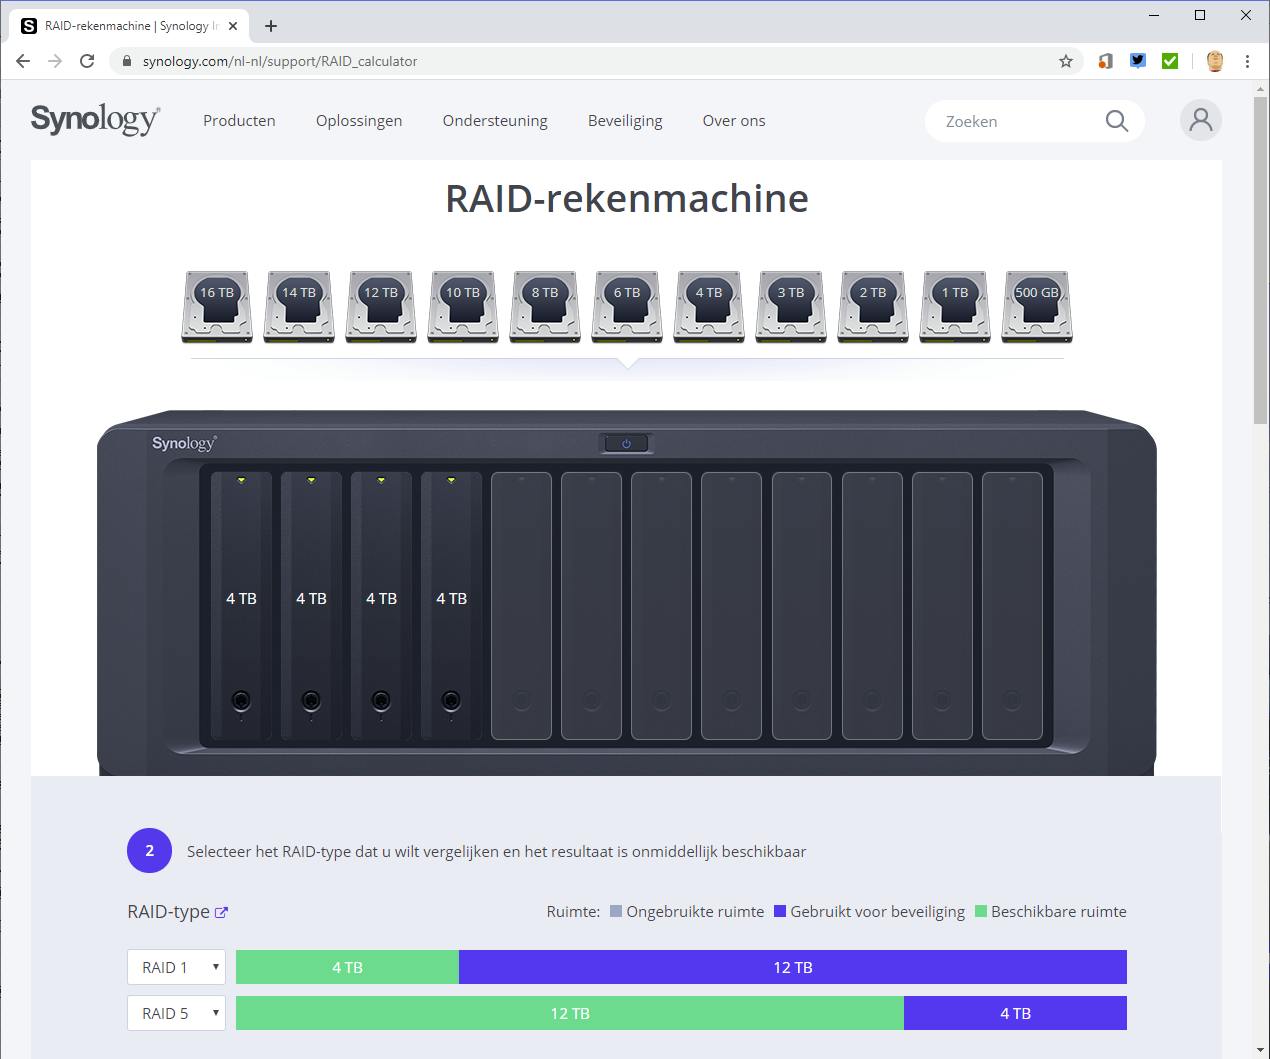Image resolution: width=1270 pixels, height=1059 pixels.
Task: Click the Beschikbare ruimte legend
Action: click(1051, 911)
